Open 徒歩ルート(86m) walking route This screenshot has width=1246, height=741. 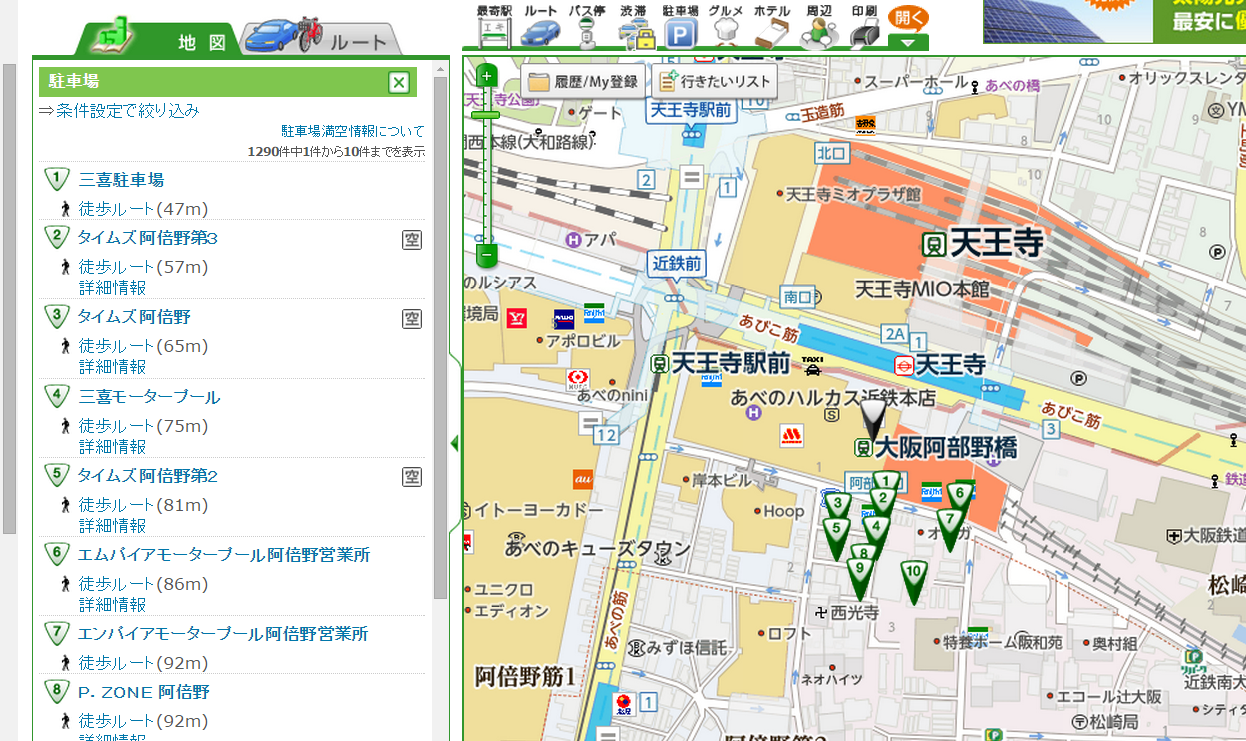click(x=143, y=584)
